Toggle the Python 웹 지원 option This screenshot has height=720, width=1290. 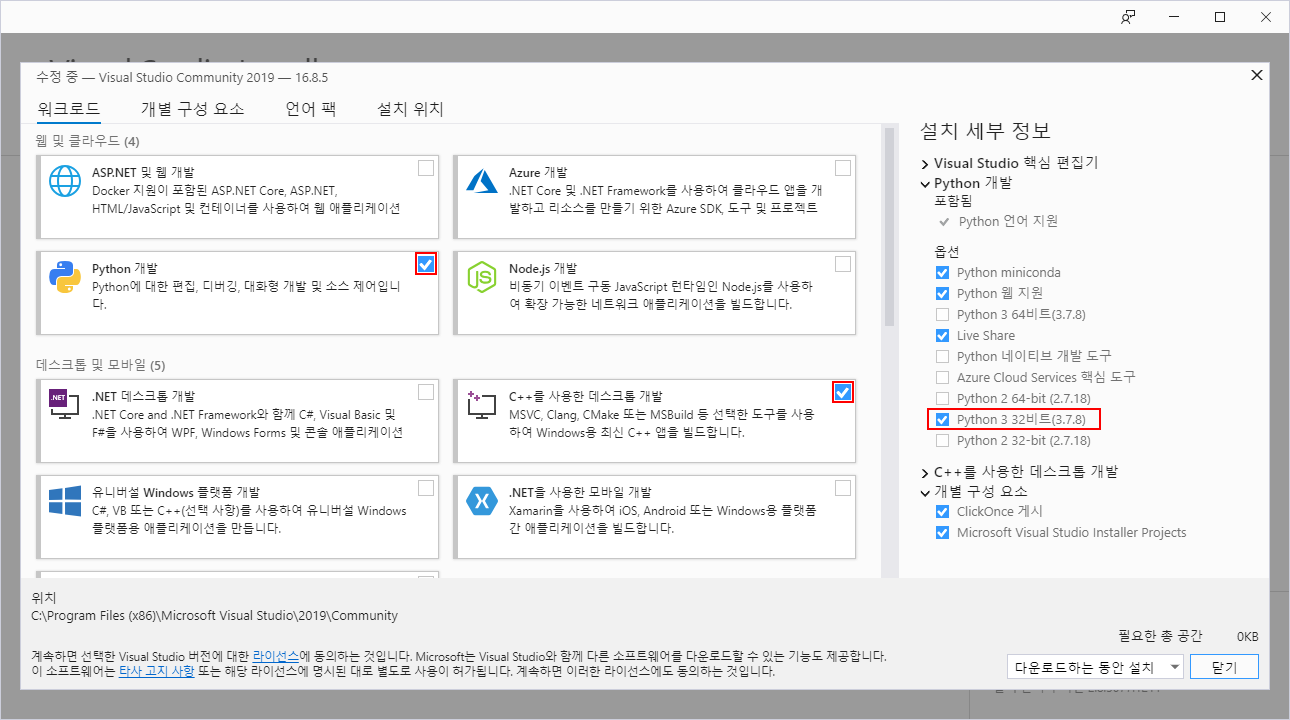(x=942, y=293)
